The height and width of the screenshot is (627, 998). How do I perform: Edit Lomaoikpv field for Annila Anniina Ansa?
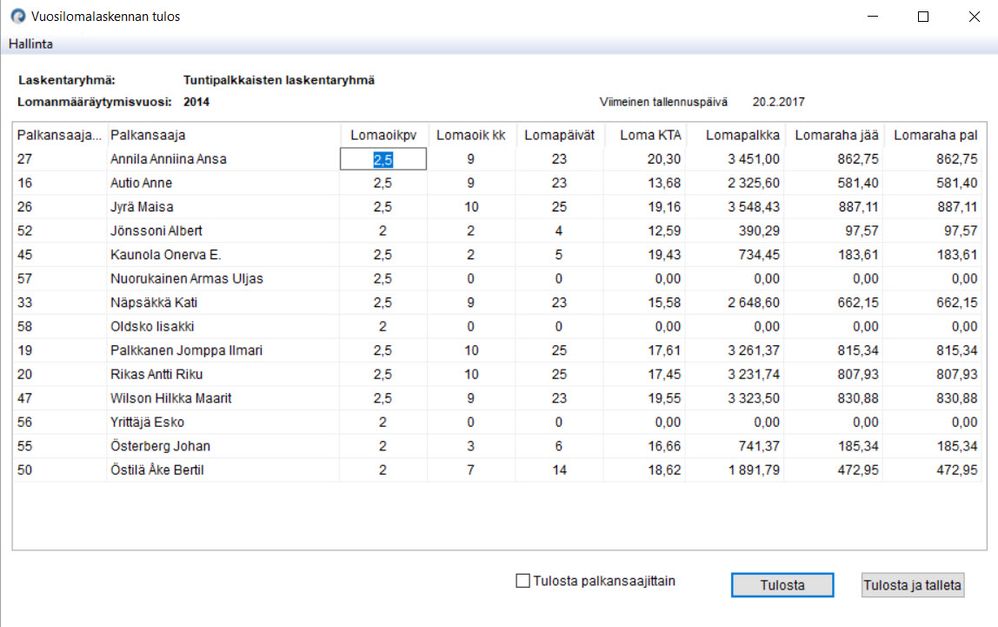point(383,159)
